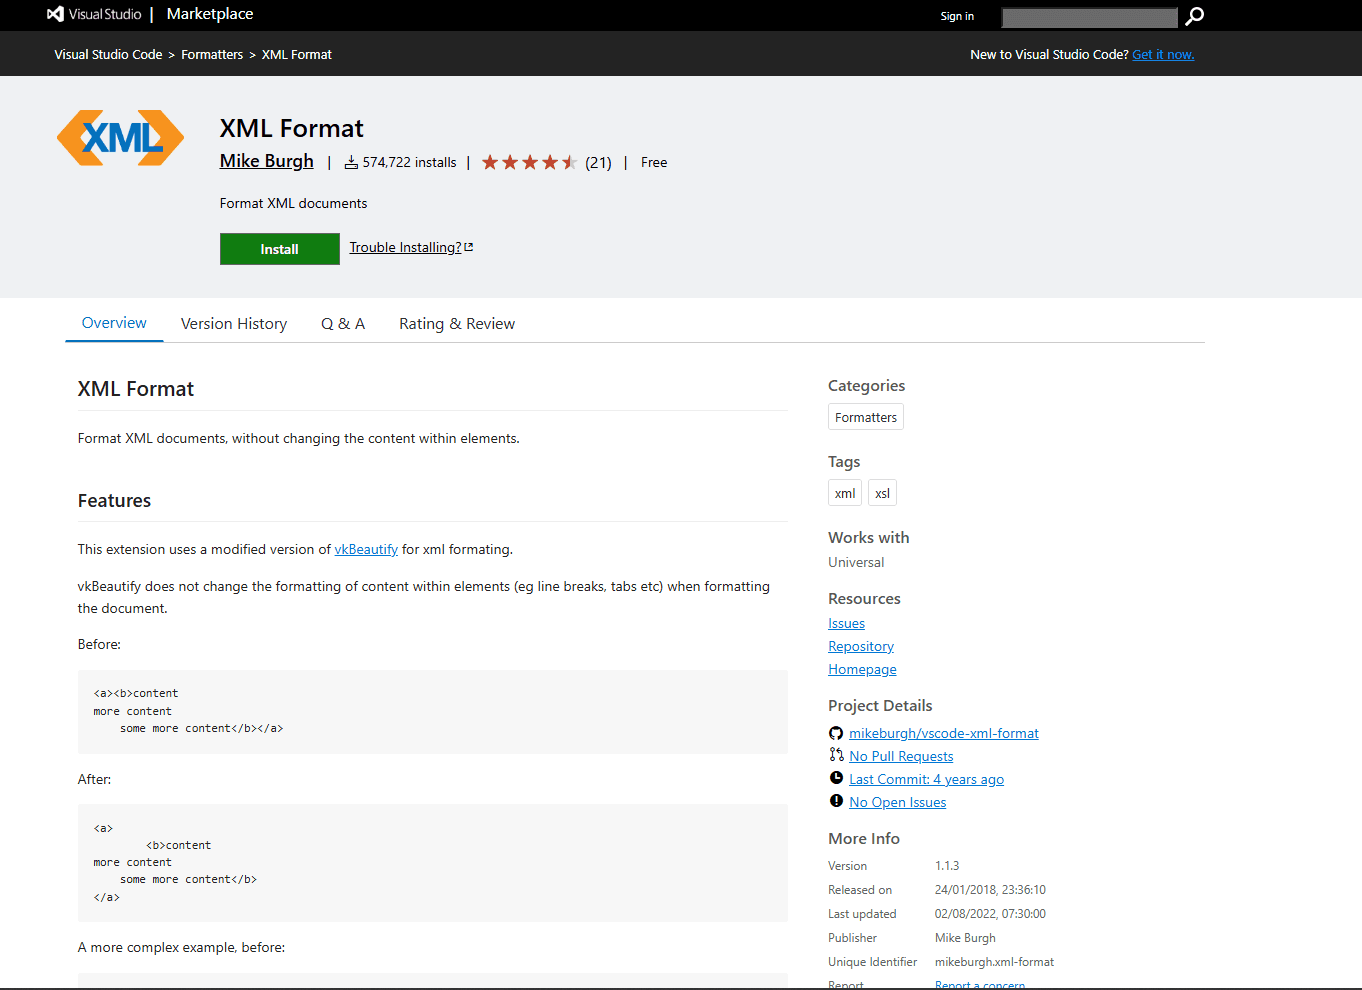Open mikeburgh/vscode-xml-format project link

[944, 733]
